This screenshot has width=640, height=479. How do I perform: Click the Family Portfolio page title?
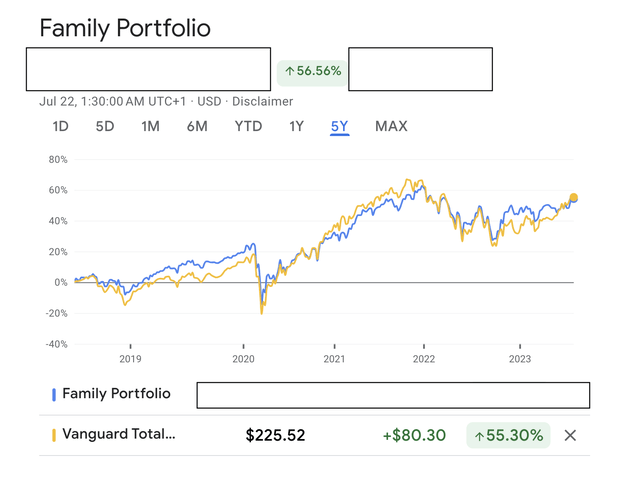pos(125,28)
